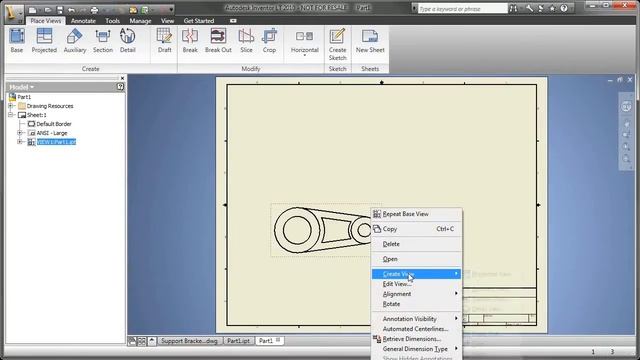Click the keyword search input field
Viewport: 640px width, 360px height.
462,9
